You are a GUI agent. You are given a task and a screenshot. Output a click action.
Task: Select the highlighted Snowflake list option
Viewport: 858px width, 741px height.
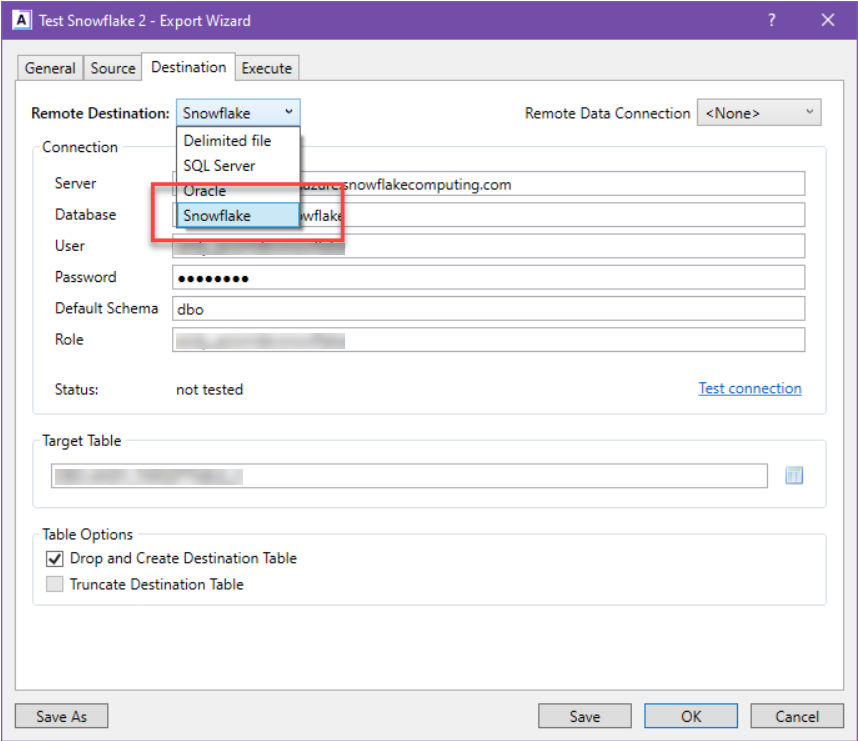point(218,216)
